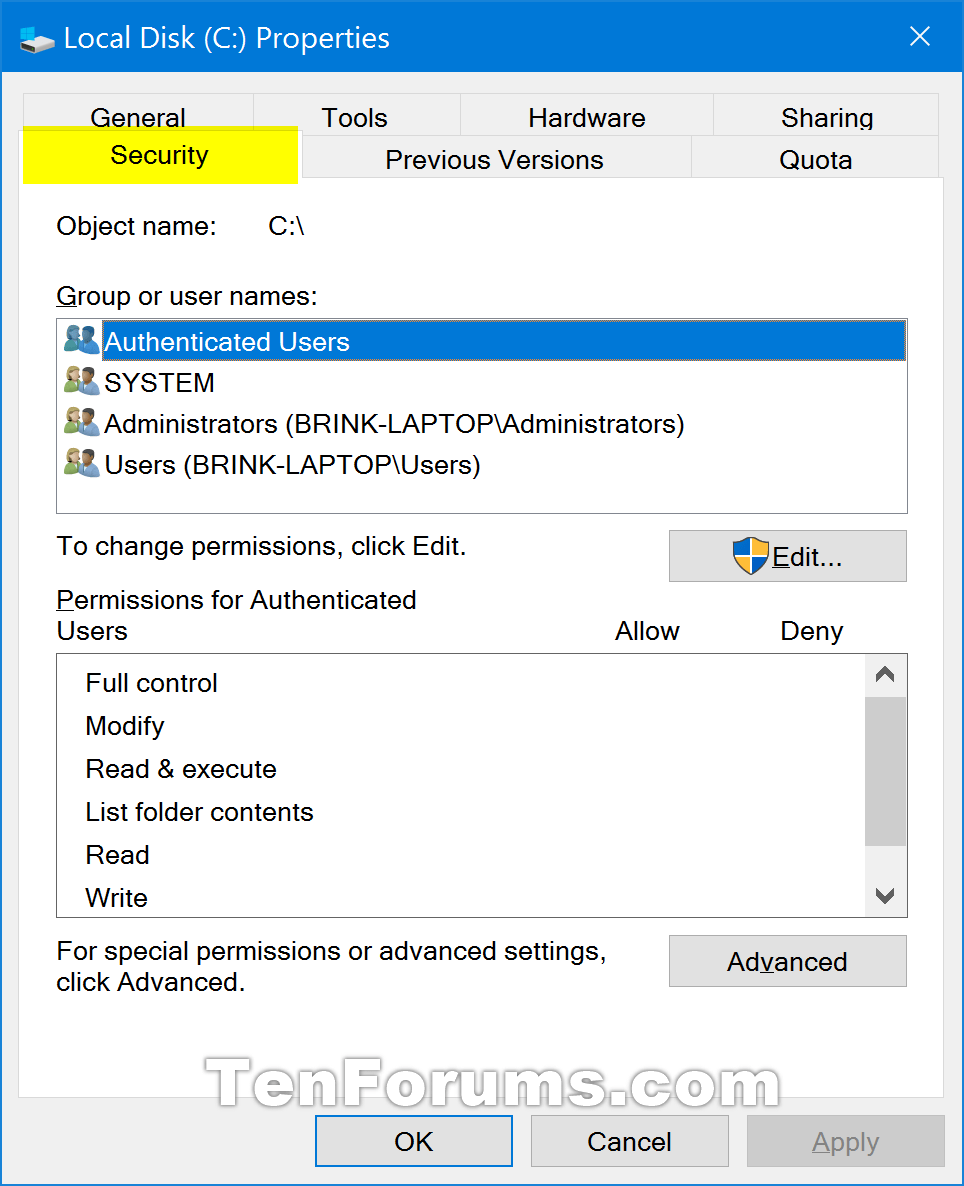This screenshot has width=964, height=1186.
Task: Confirm changes with the OK button
Action: tap(413, 1141)
